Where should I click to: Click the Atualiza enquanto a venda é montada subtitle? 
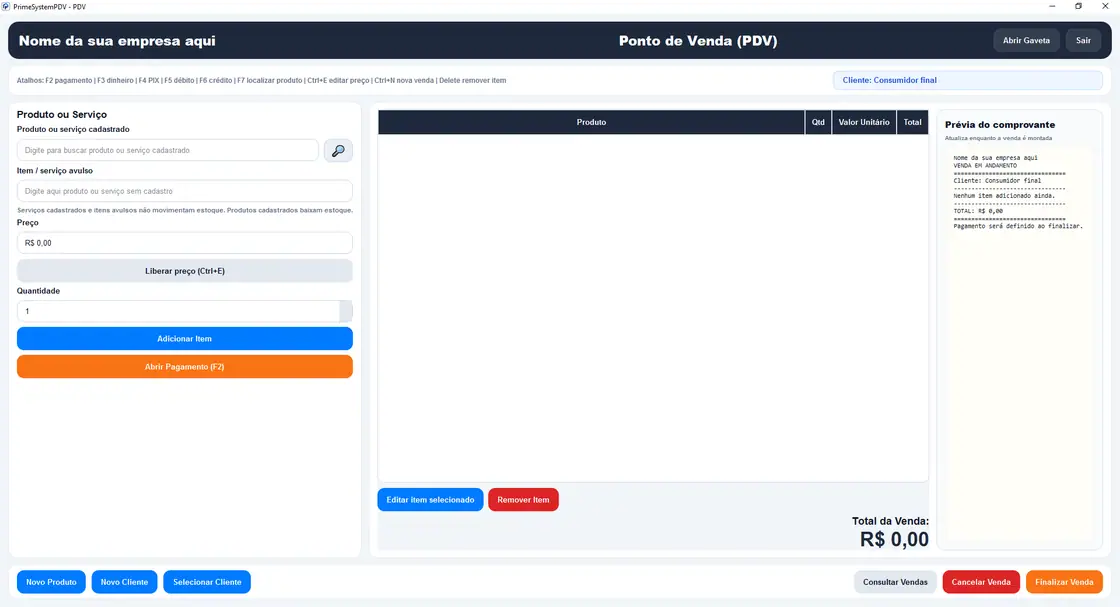point(999,139)
